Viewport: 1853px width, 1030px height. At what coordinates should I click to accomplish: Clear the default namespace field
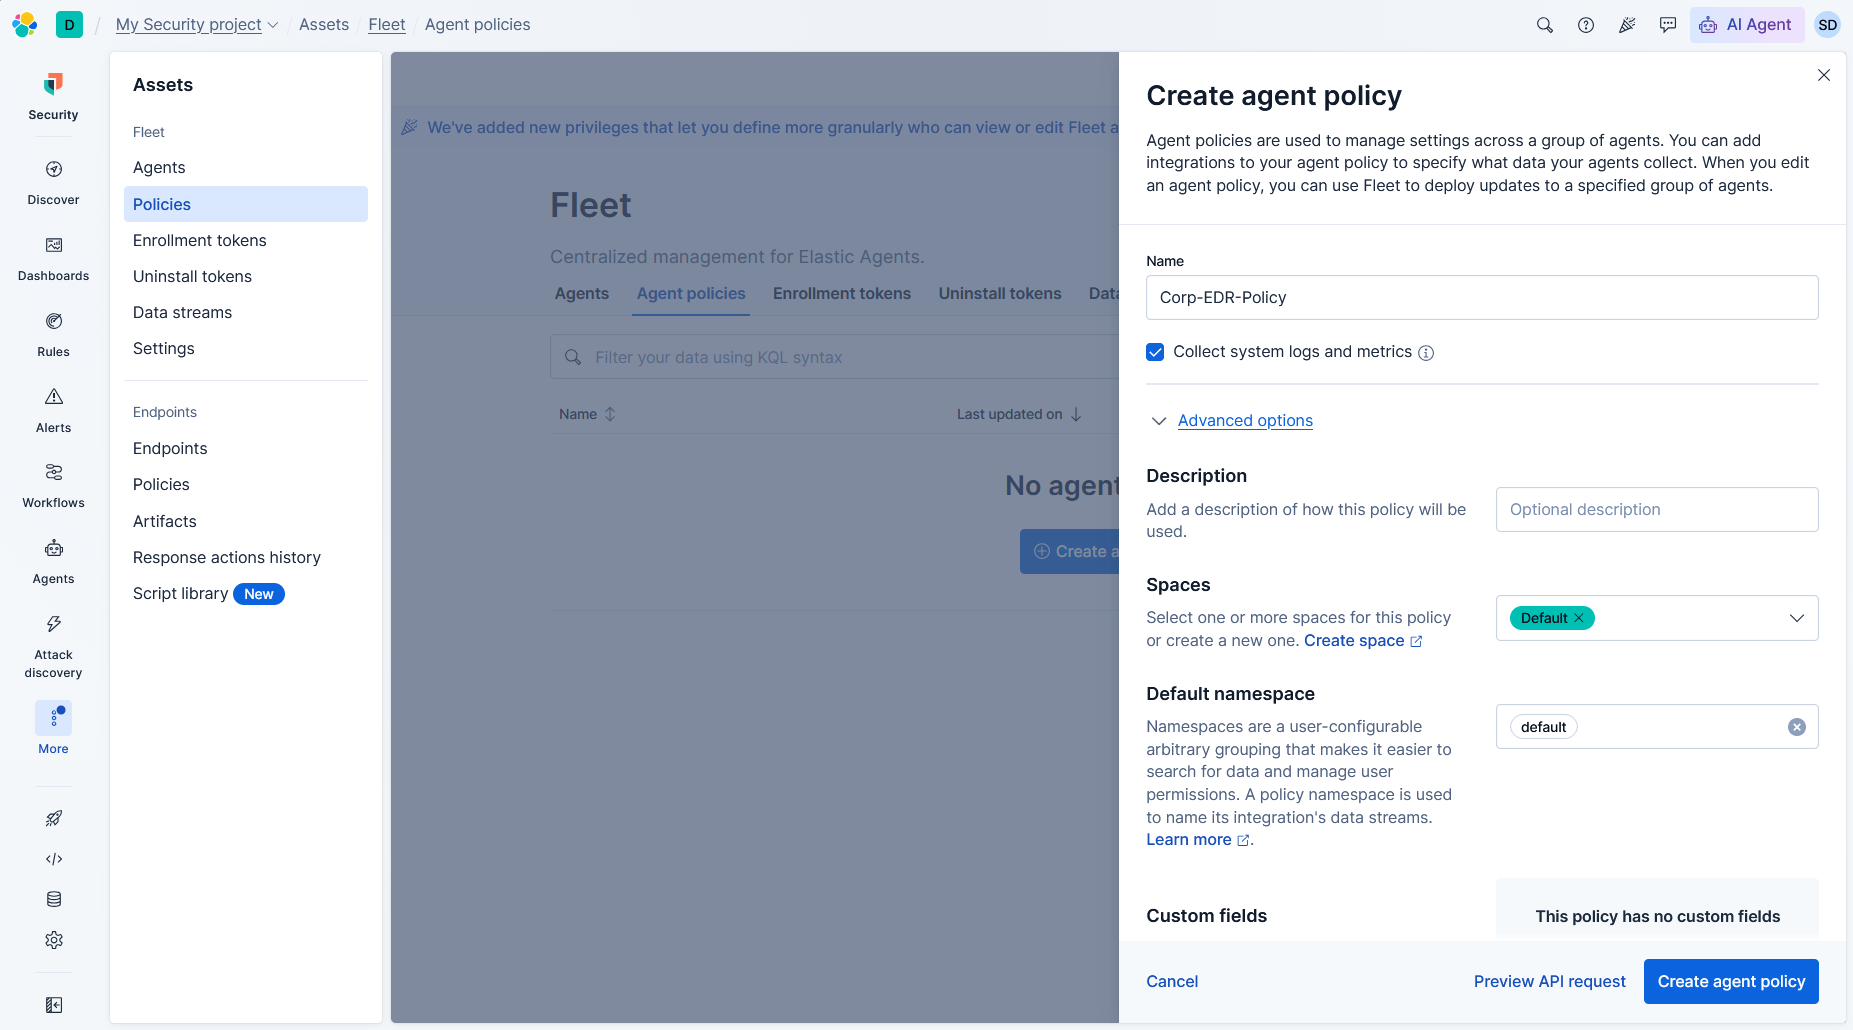1797,727
